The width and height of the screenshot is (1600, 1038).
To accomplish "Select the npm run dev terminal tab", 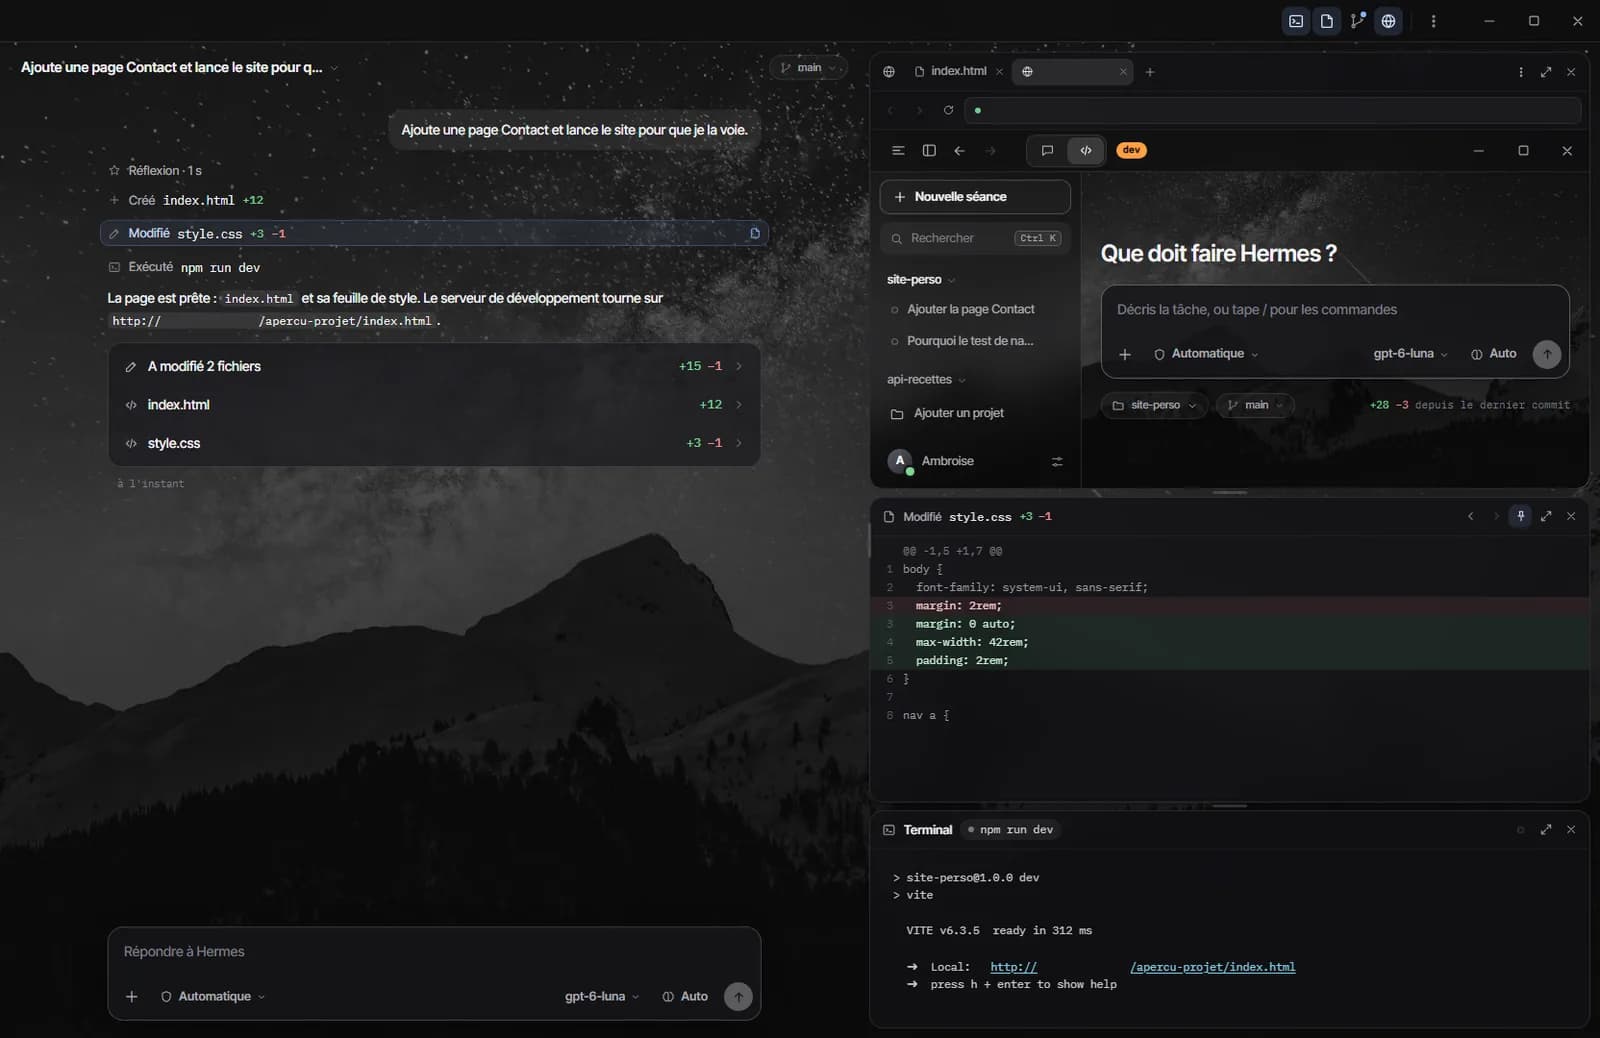I will point(1010,830).
